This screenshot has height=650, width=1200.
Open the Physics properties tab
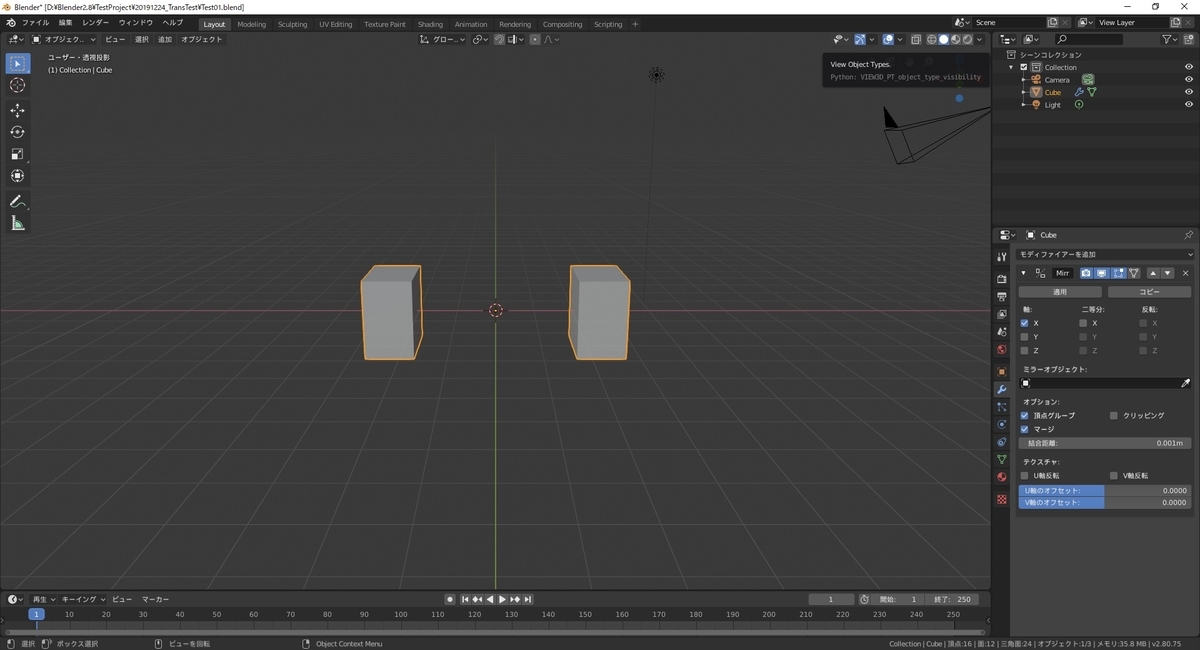1002,424
